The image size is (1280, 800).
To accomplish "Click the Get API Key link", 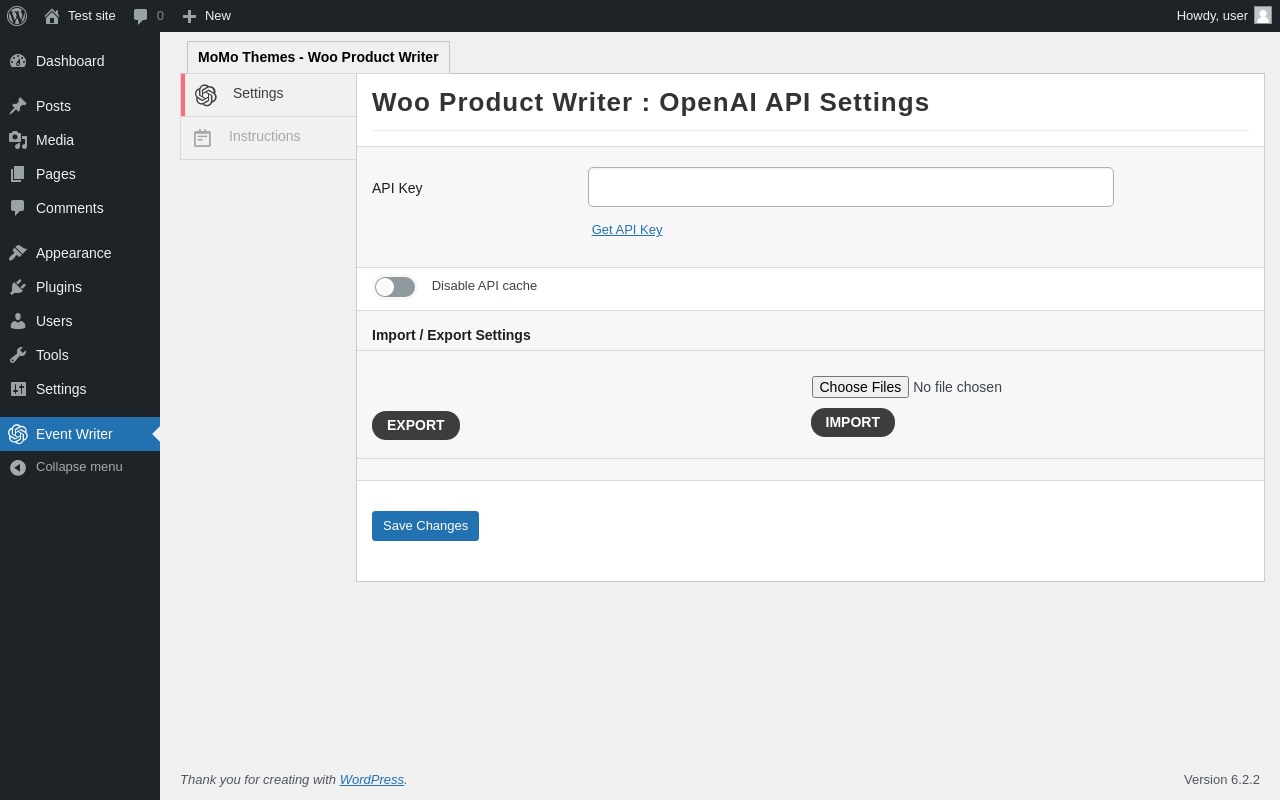I will coord(627,229).
